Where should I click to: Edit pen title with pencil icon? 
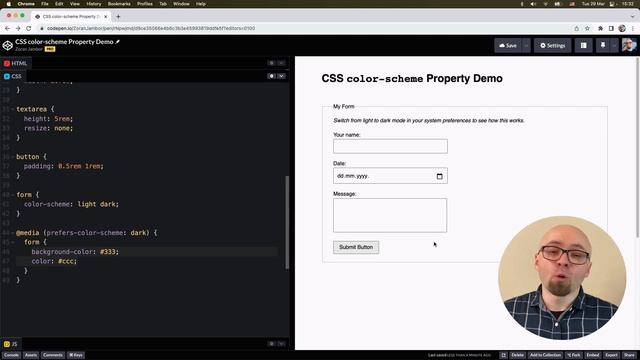point(118,42)
